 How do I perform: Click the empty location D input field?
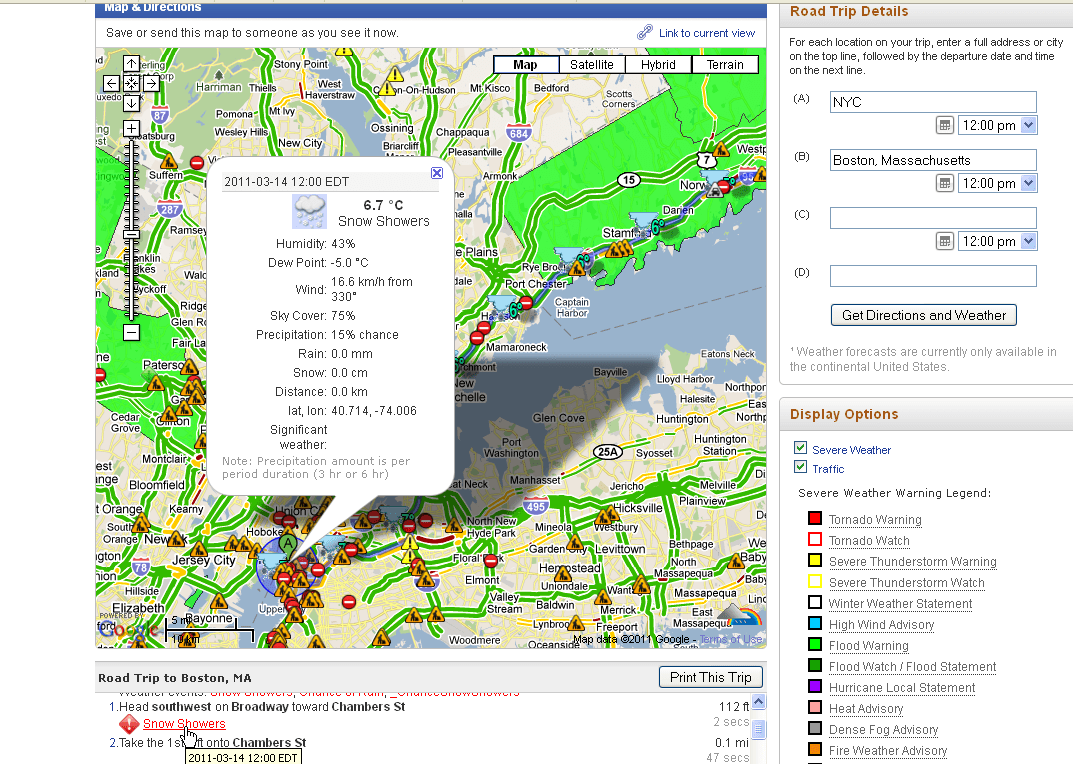(x=933, y=276)
